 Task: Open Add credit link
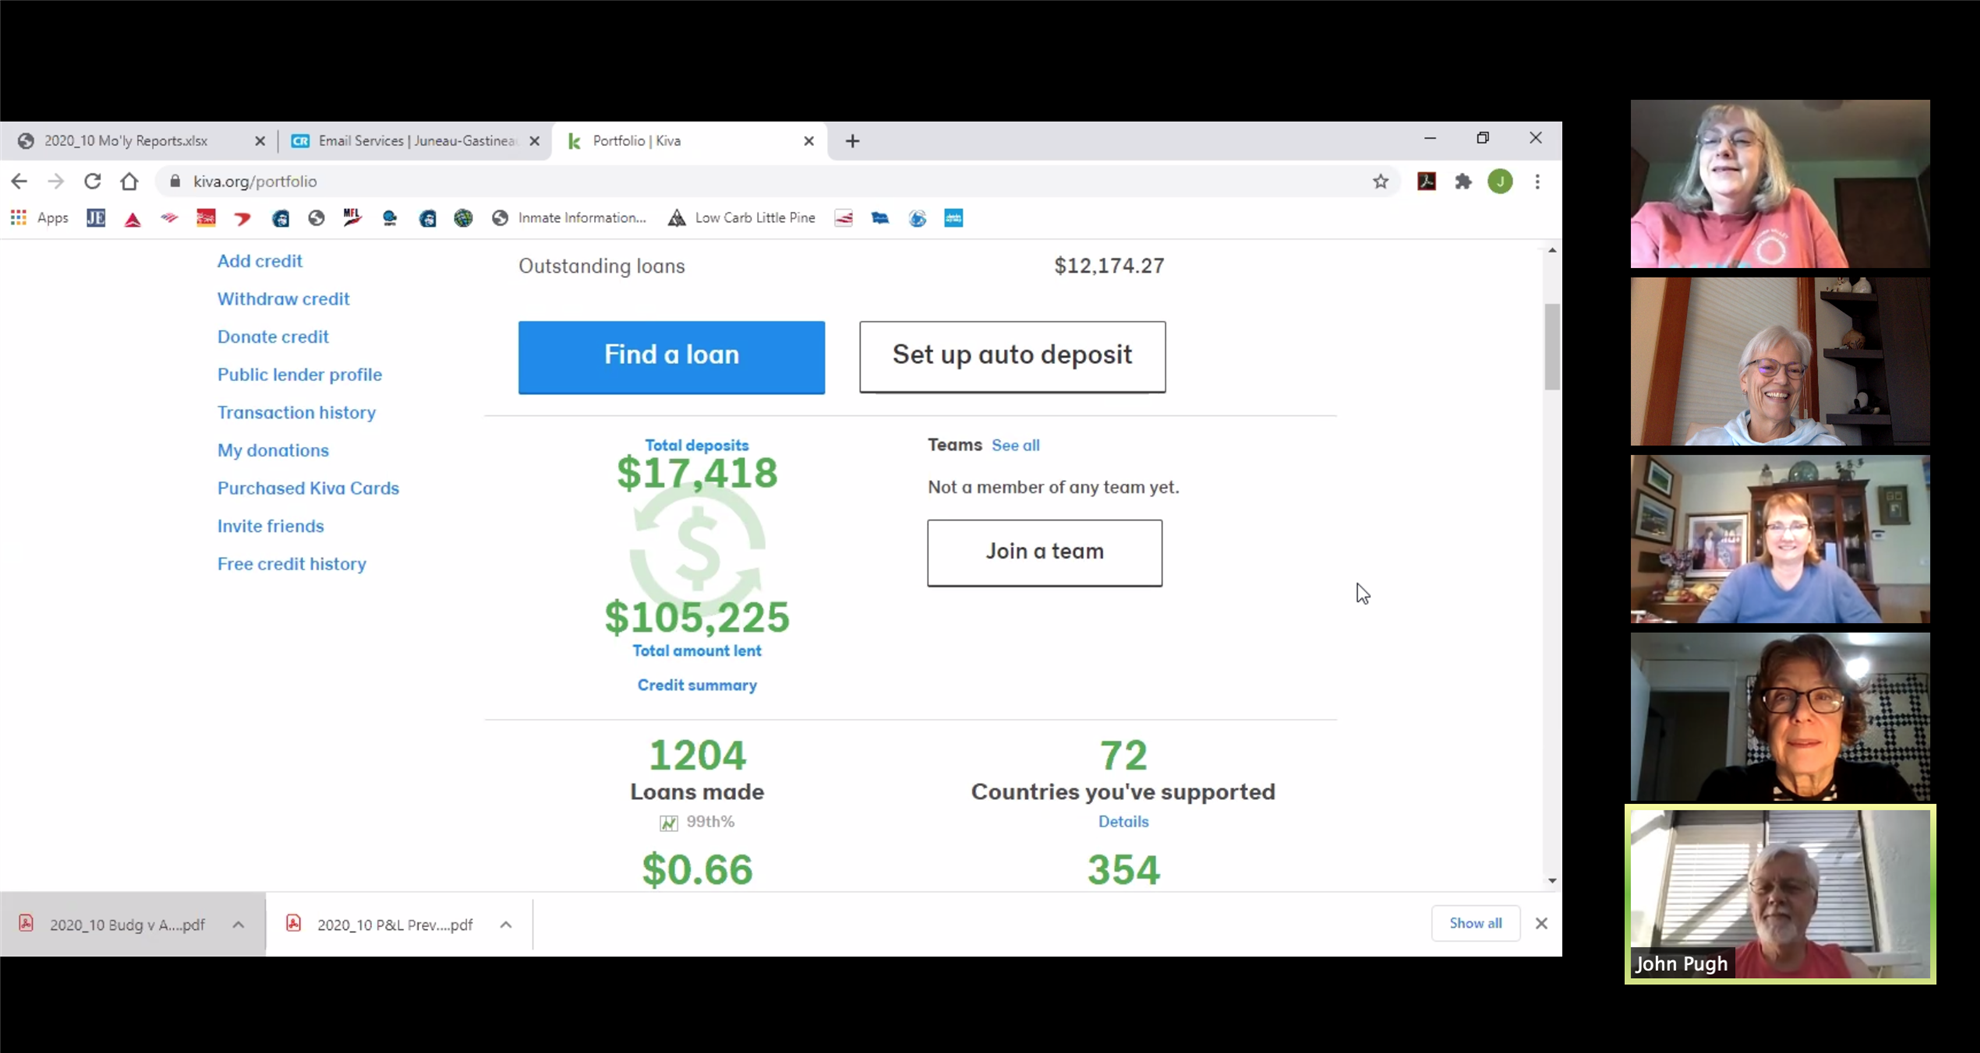[x=260, y=261]
